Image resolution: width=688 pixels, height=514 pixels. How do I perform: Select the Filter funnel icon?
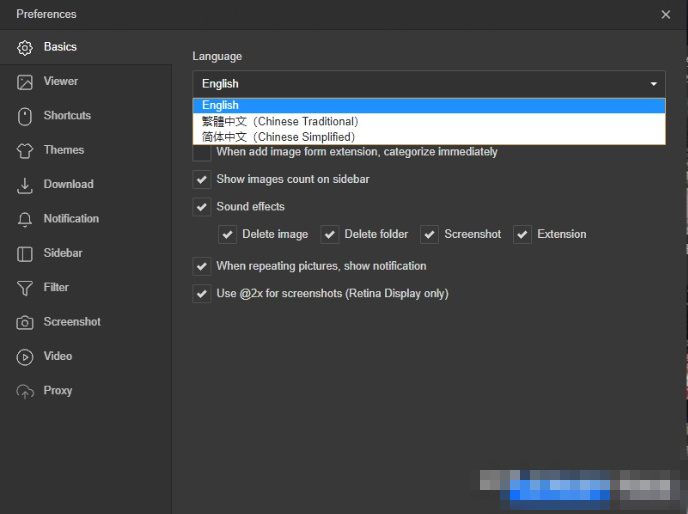(25, 288)
